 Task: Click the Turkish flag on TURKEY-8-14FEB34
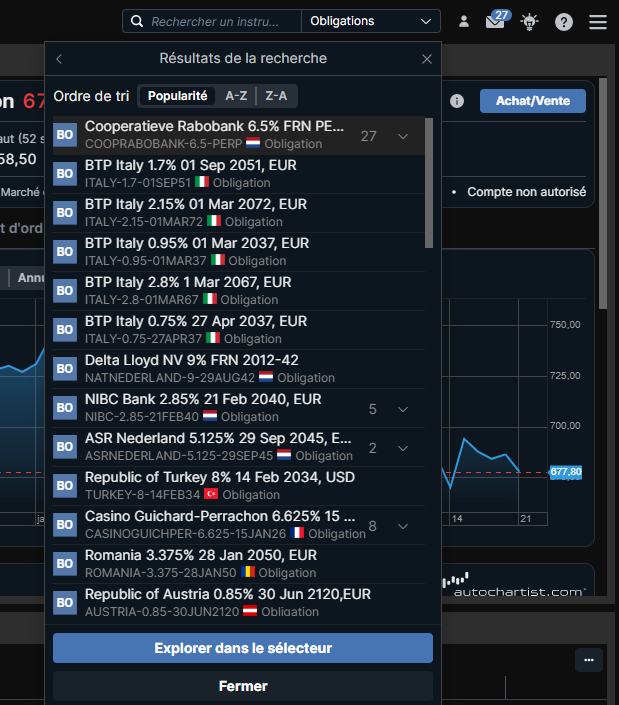[x=211, y=494]
